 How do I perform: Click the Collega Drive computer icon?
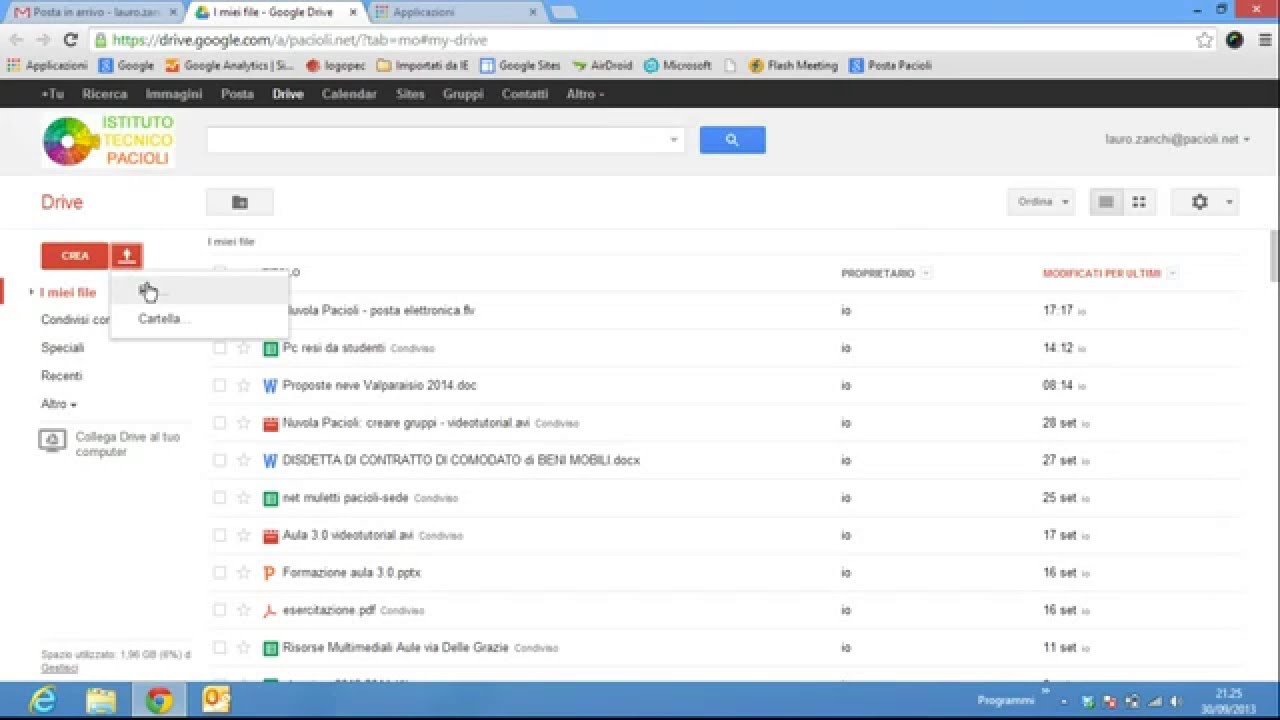click(x=52, y=441)
